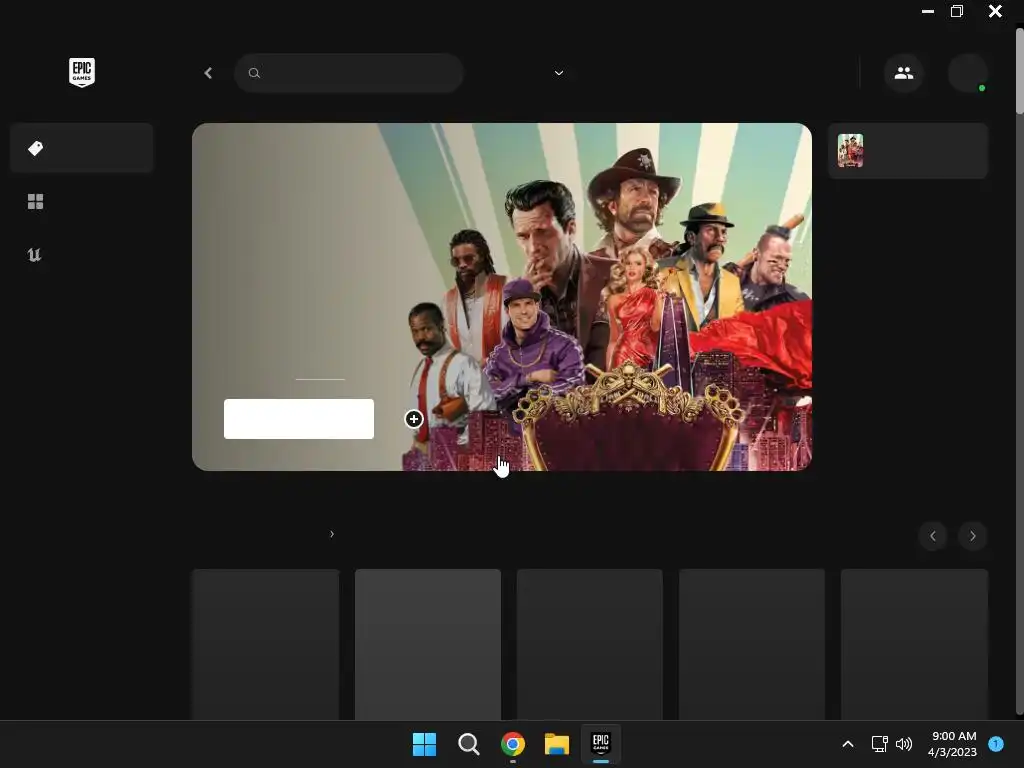
Task: Open the account profile avatar
Action: (968, 73)
